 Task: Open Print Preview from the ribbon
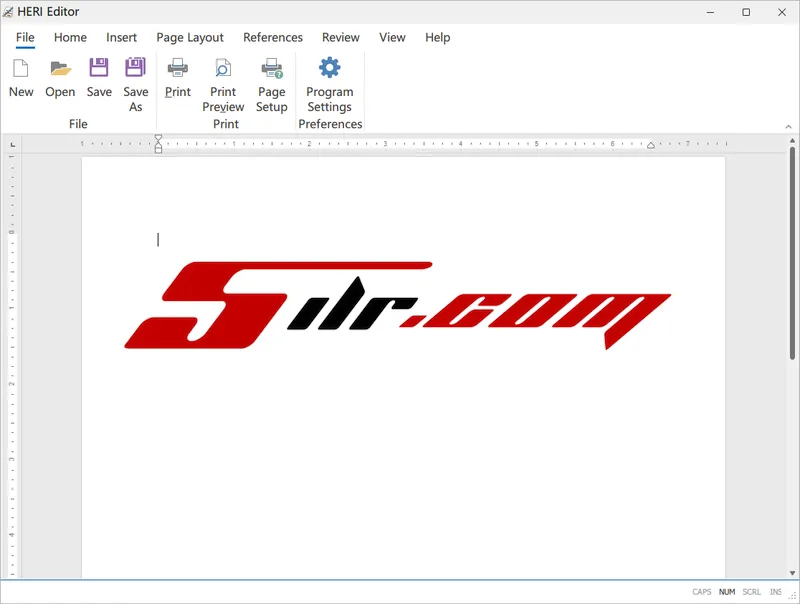pyautogui.click(x=223, y=68)
